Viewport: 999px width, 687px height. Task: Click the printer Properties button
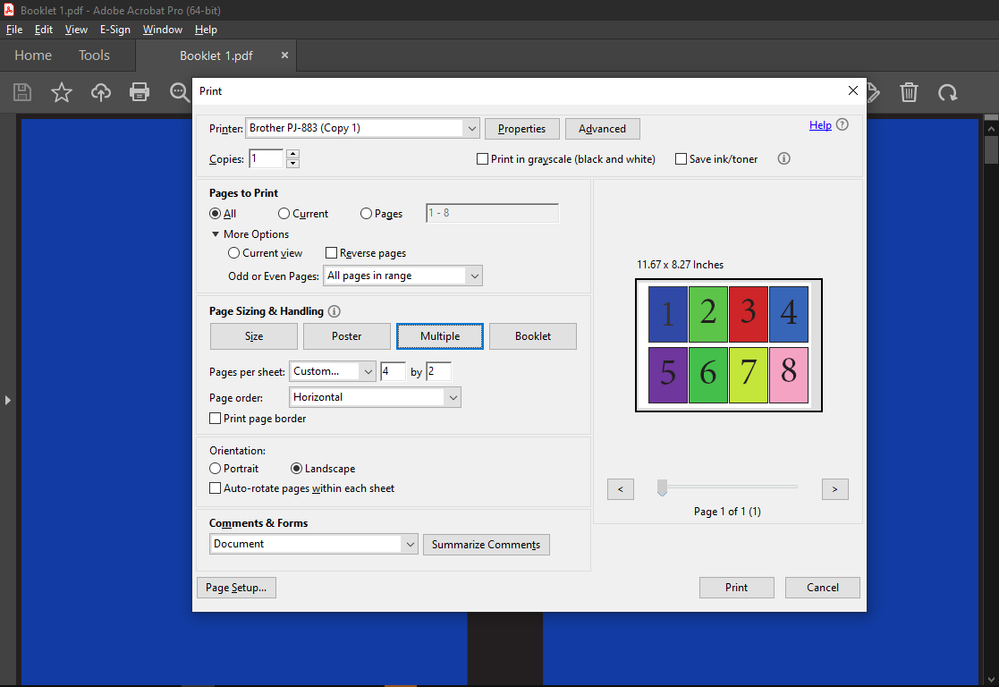pos(522,129)
